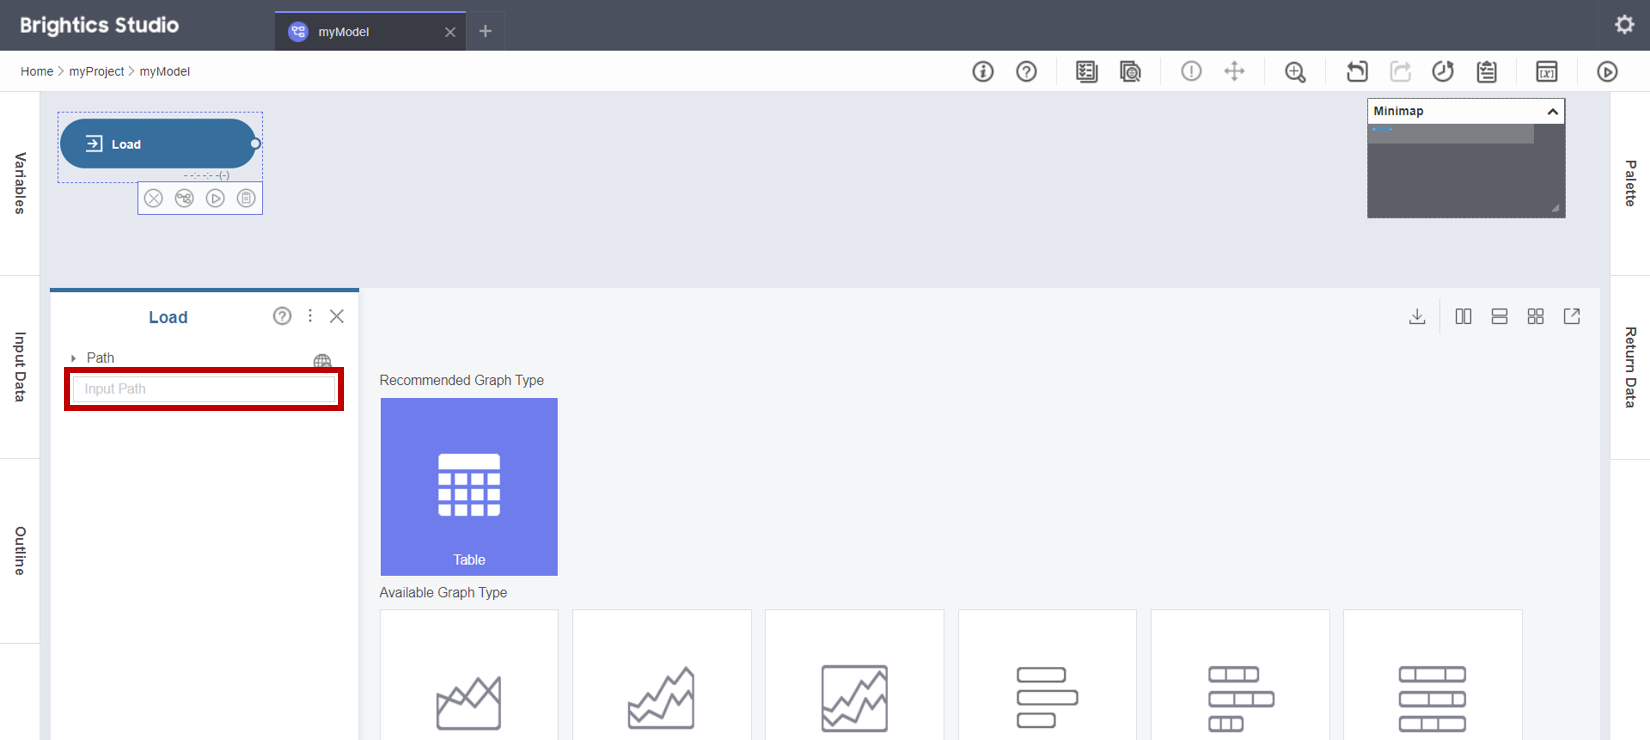The height and width of the screenshot is (740, 1650).
Task: Run the Load node using its play icon
Action: pos(215,198)
